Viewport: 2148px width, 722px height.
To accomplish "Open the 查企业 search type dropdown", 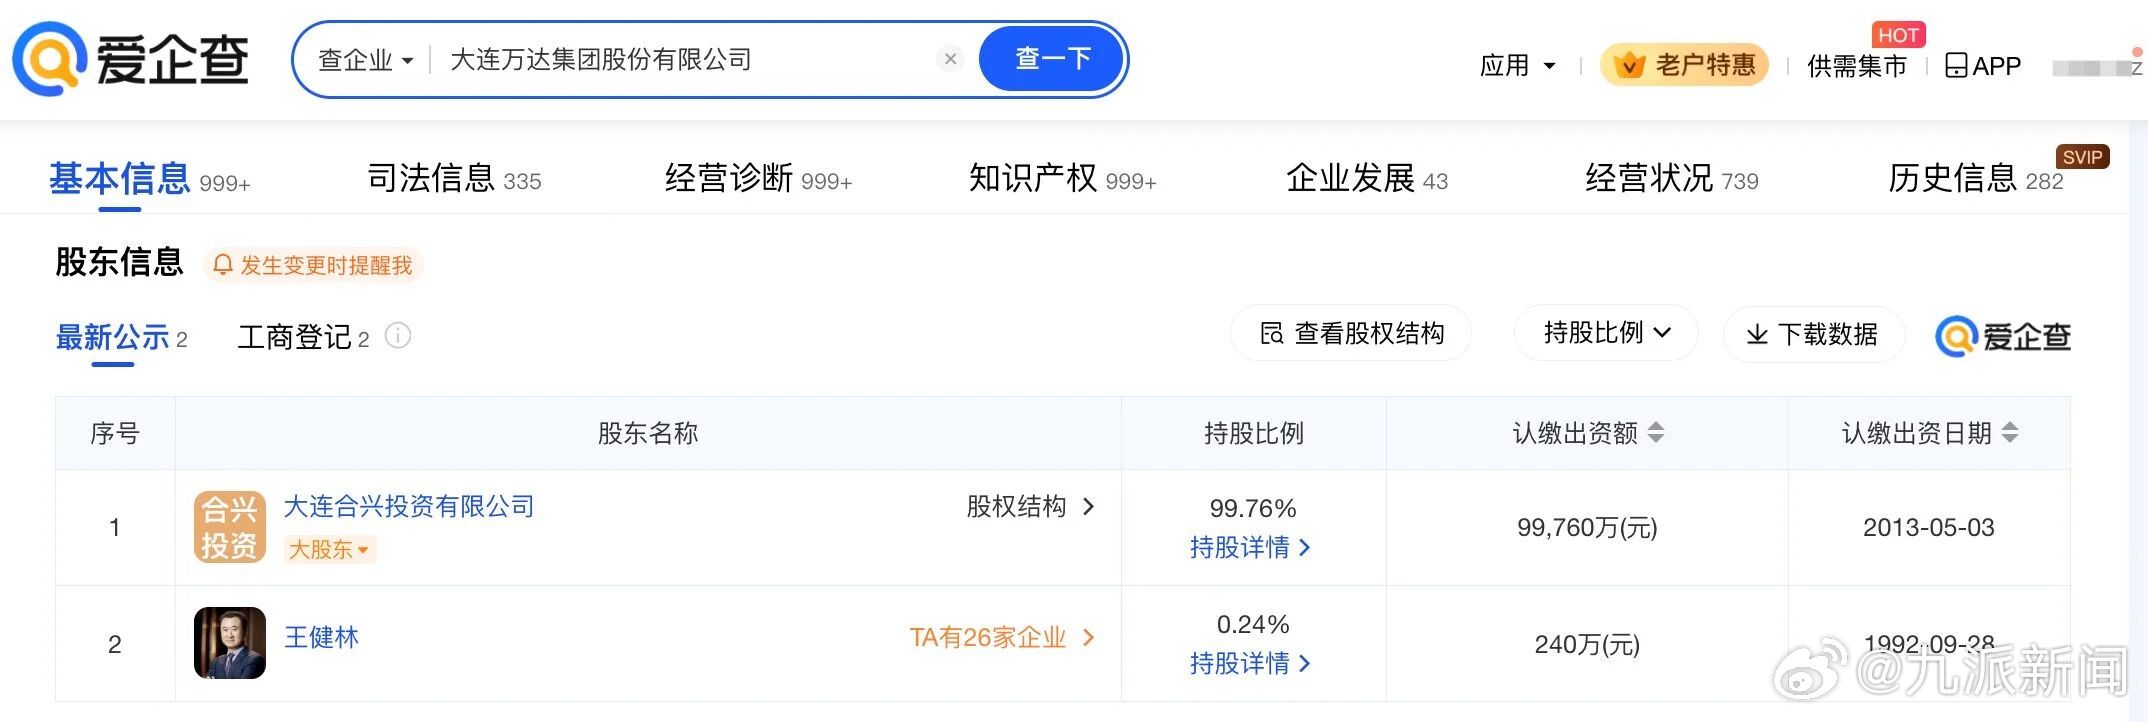I will 365,60.
